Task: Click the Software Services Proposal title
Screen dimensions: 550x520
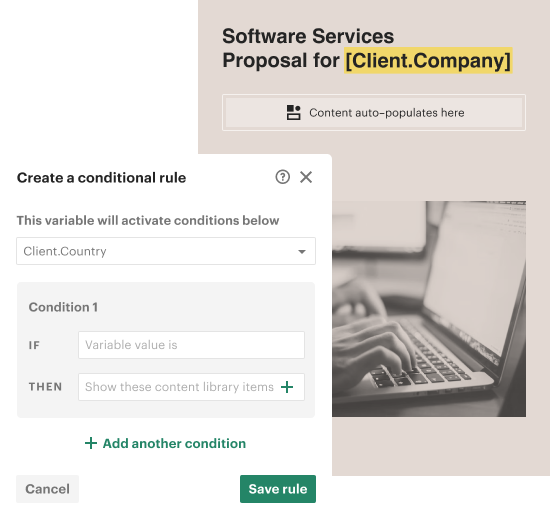Action: click(367, 48)
